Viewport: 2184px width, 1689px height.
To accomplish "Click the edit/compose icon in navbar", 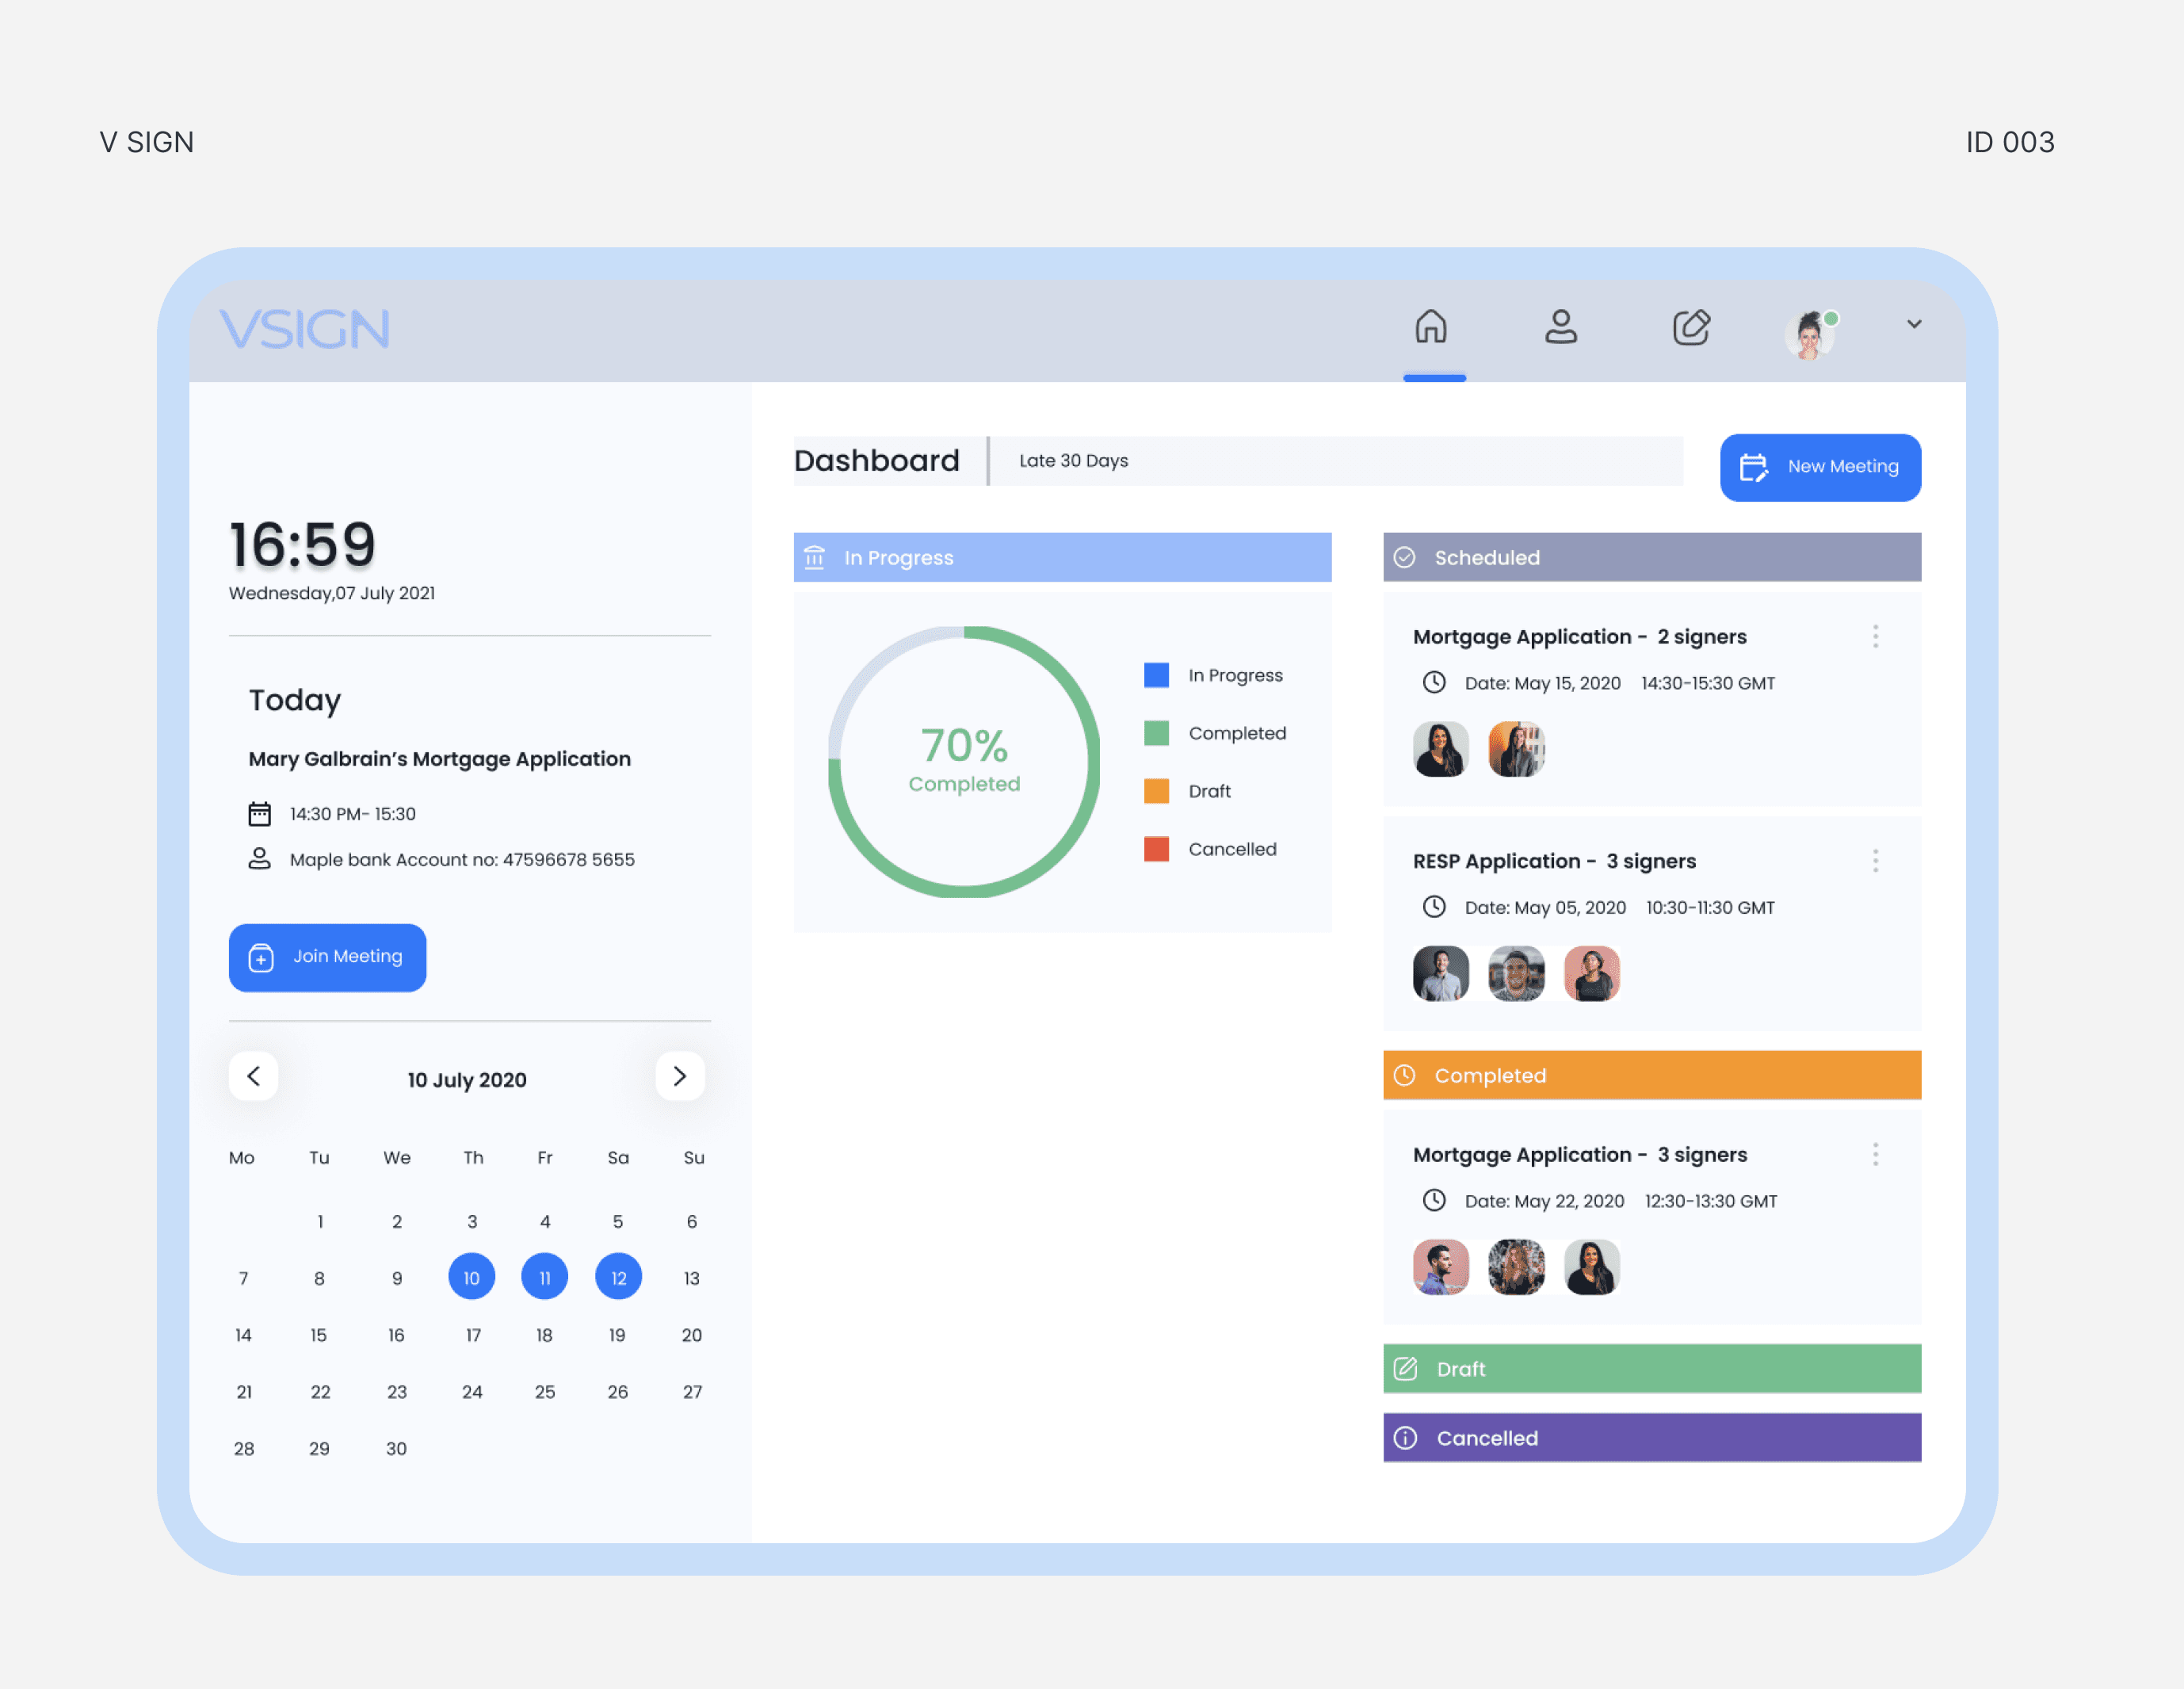I will coord(1691,327).
